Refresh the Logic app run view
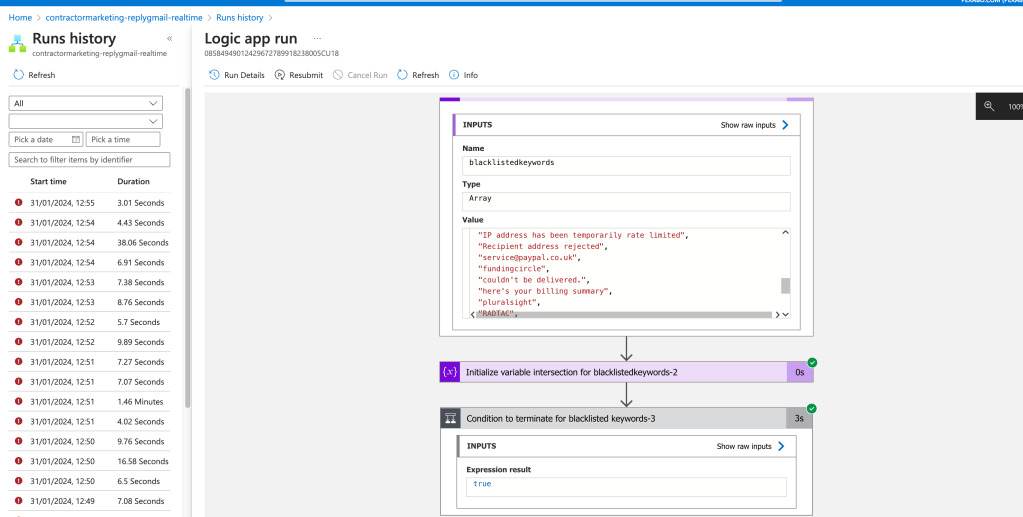 coord(418,75)
